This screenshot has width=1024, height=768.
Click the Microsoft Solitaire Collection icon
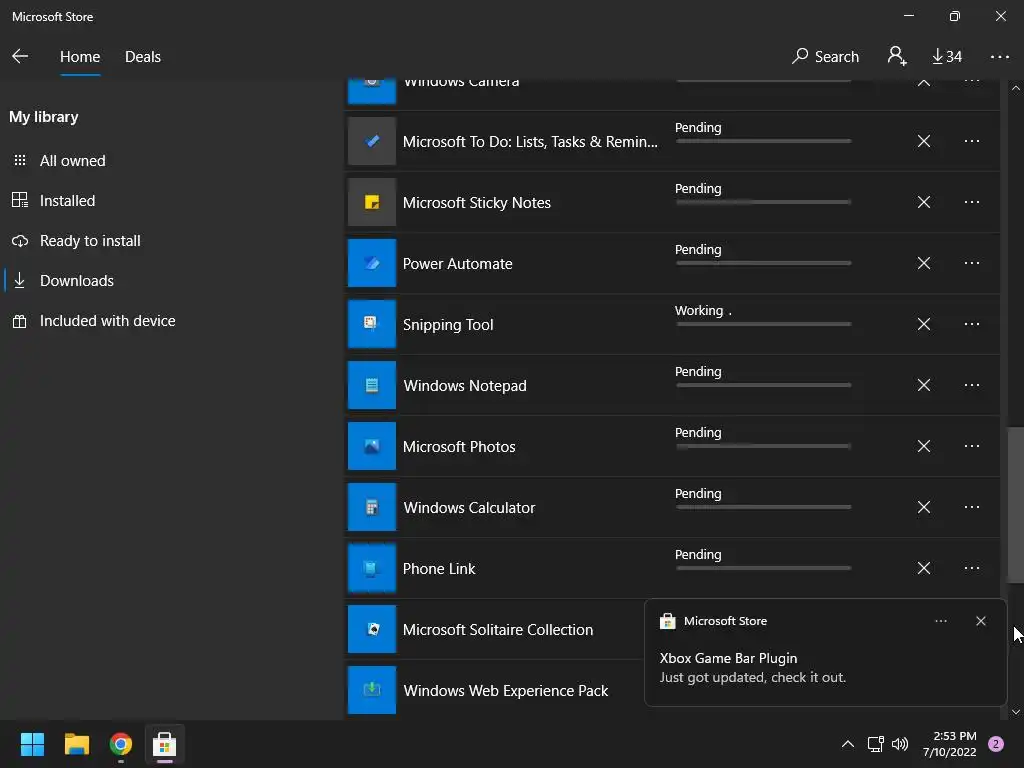click(x=372, y=630)
